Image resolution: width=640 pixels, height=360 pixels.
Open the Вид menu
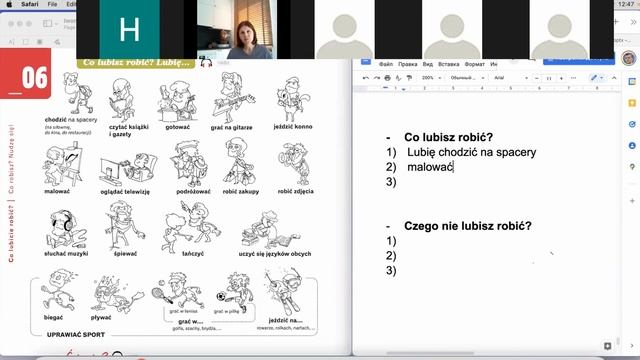pos(427,64)
